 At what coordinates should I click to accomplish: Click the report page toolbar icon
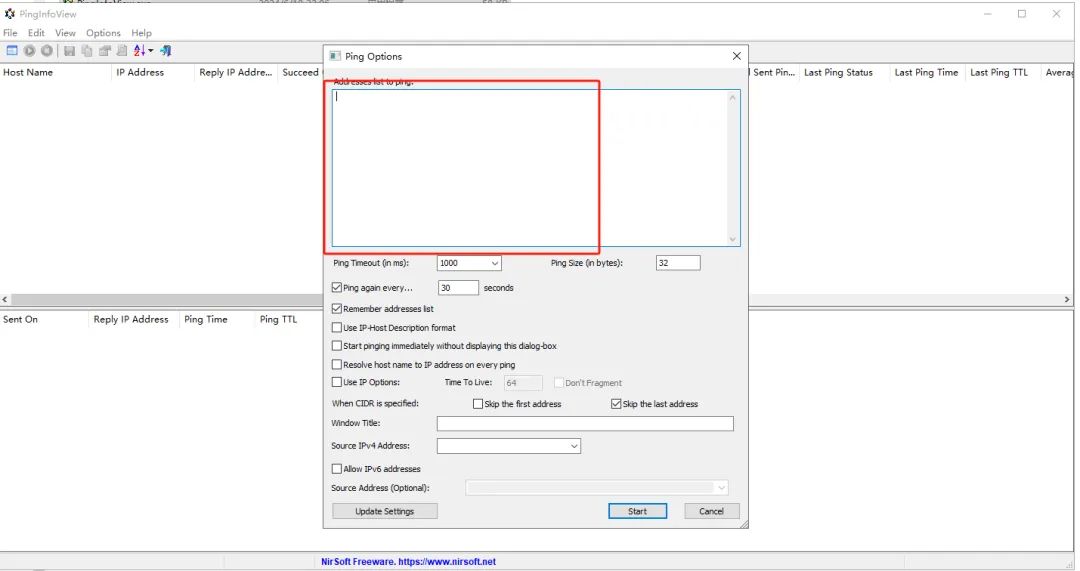click(x=122, y=50)
